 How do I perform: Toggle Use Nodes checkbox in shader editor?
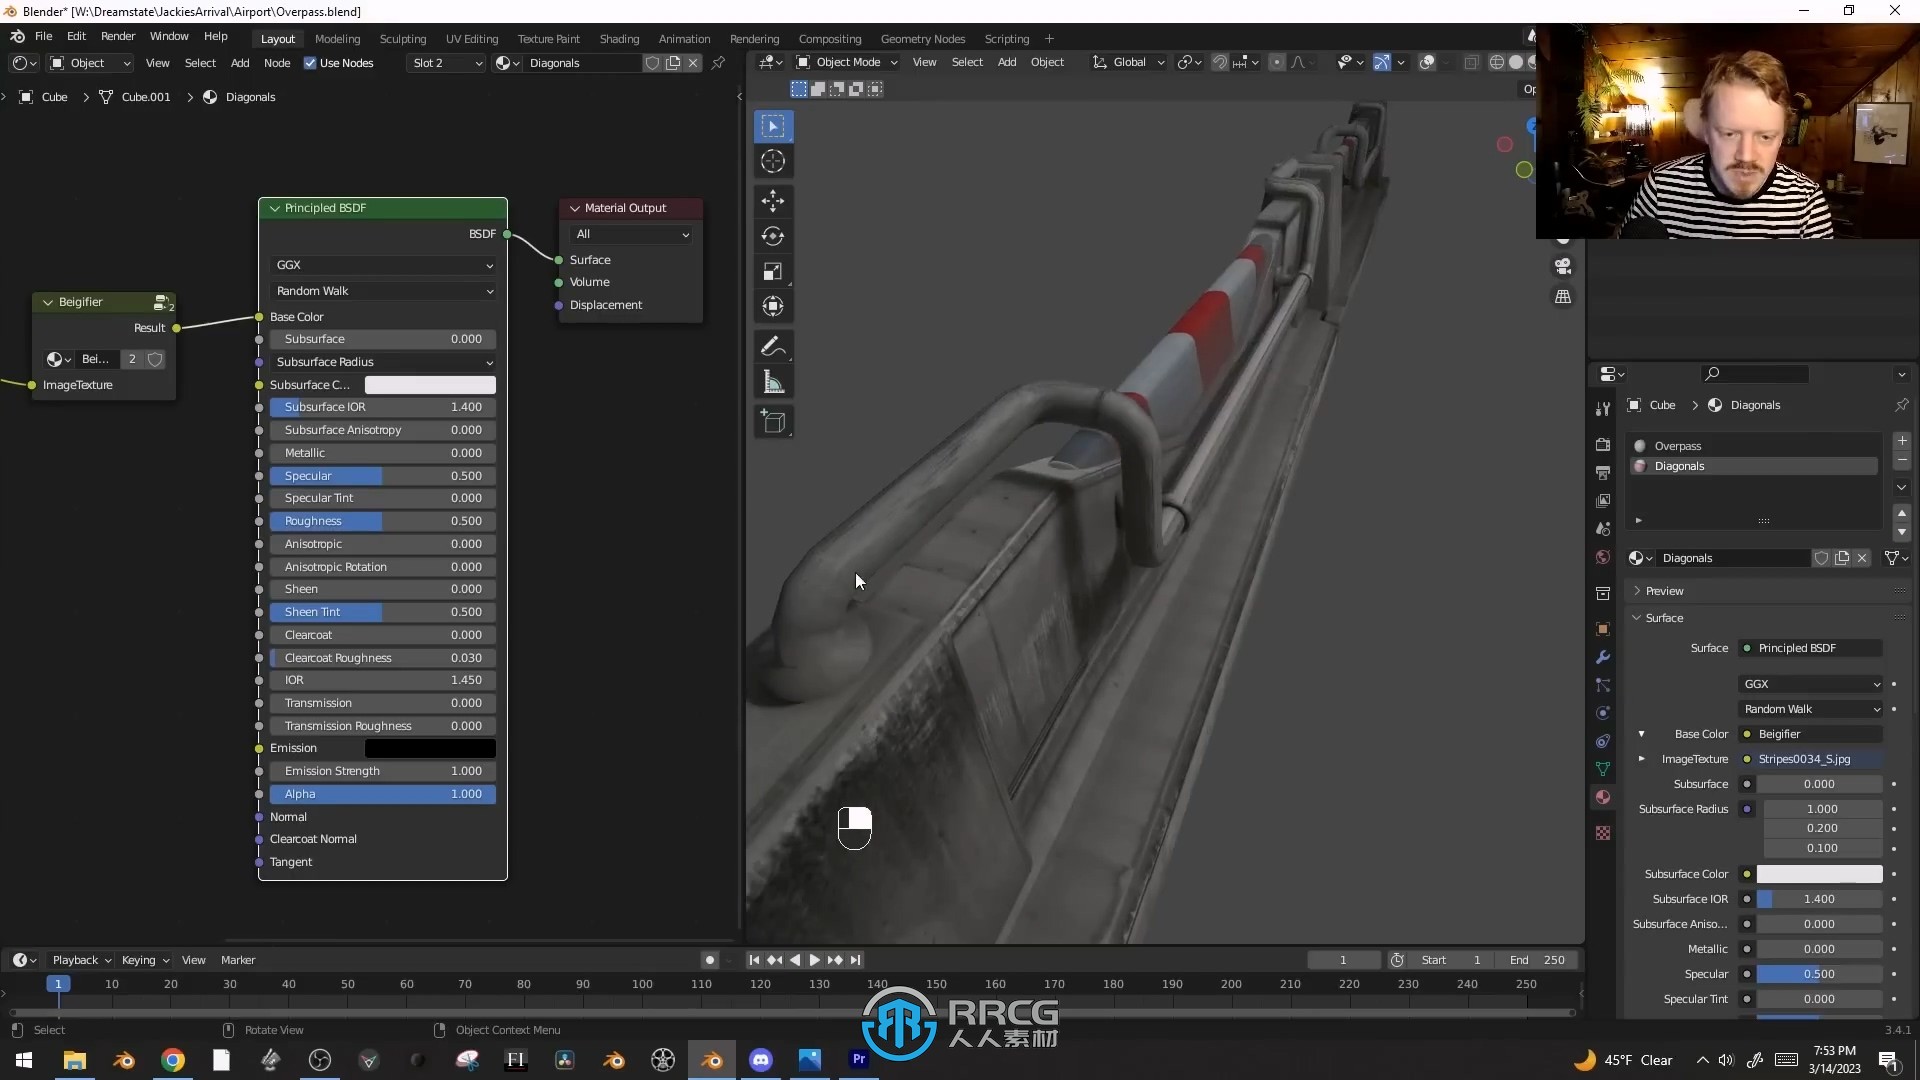(309, 62)
